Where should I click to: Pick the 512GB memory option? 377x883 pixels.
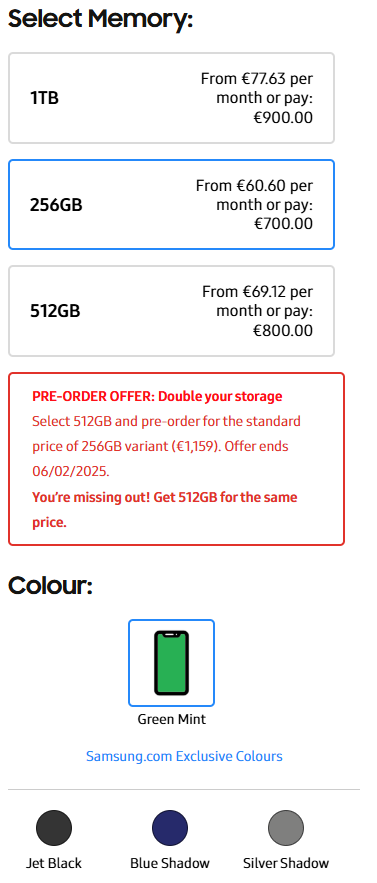(x=171, y=311)
